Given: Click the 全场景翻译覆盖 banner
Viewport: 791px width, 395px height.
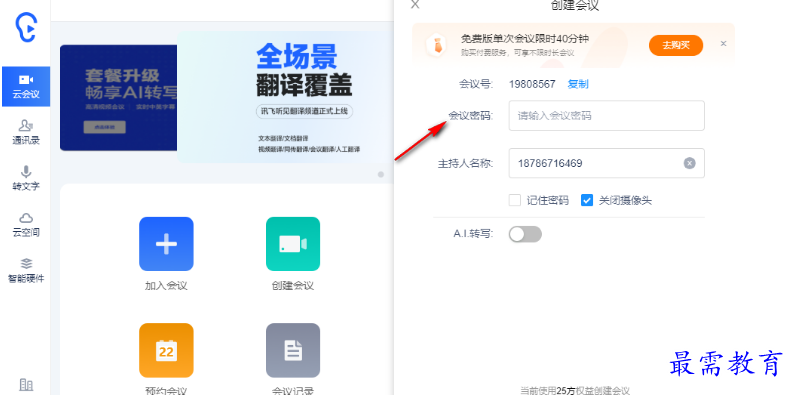Looking at the screenshot, I should click(x=285, y=97).
